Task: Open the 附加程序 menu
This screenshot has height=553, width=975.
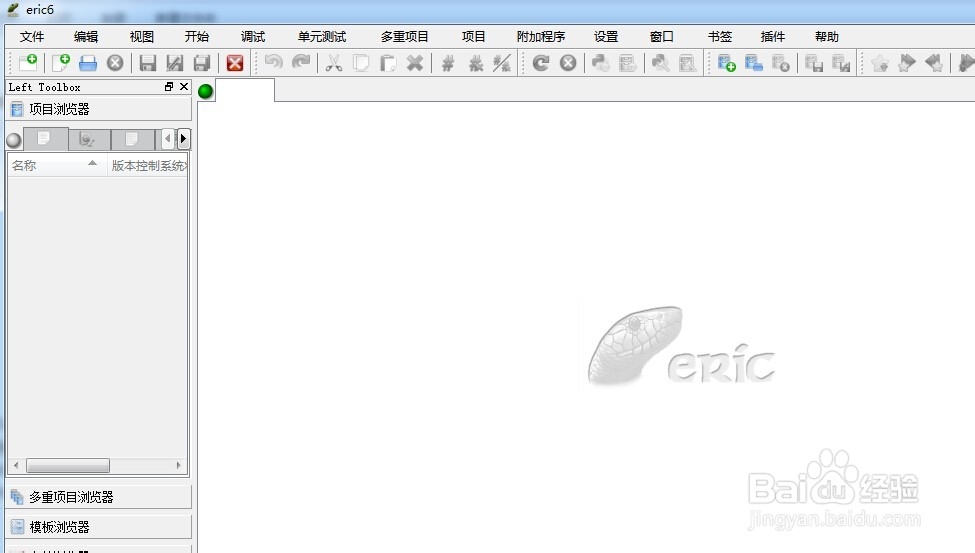Action: tap(541, 37)
